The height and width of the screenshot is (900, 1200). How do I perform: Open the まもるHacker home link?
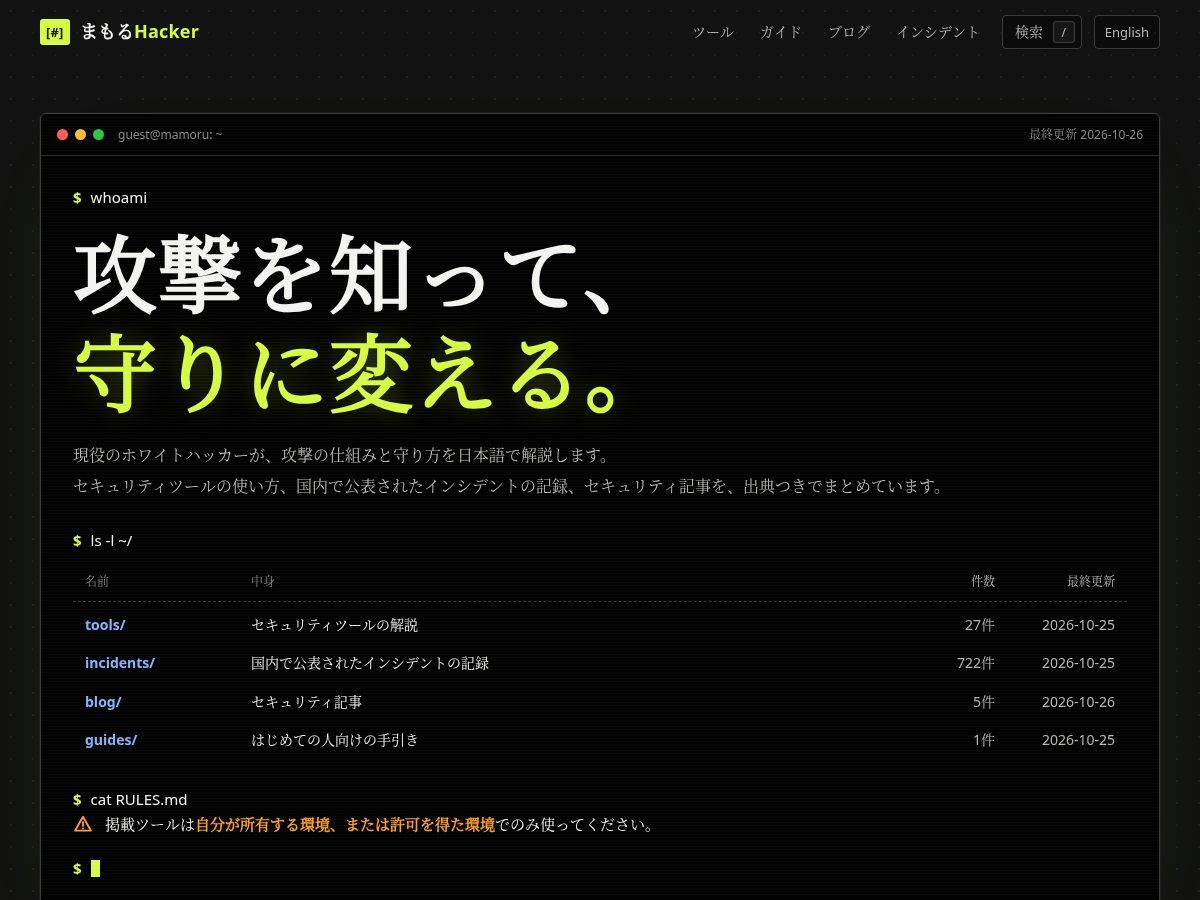(x=119, y=32)
